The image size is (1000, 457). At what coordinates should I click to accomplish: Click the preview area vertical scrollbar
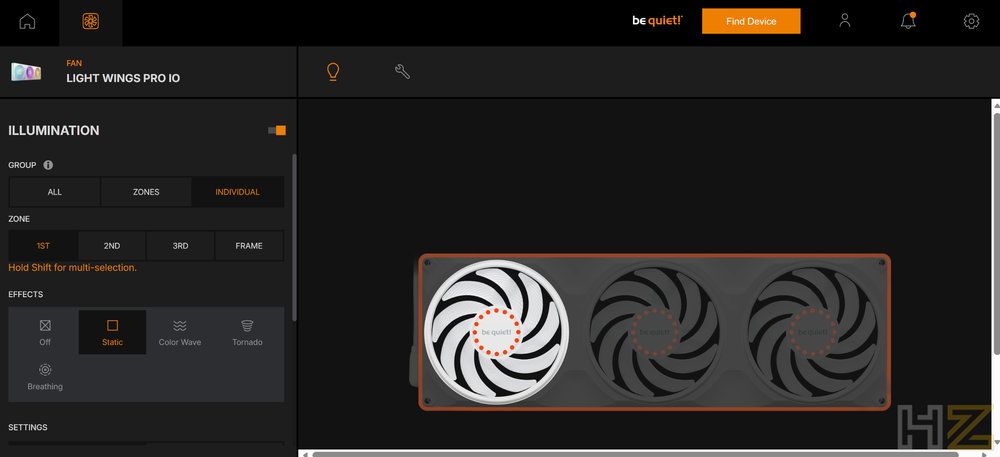(997, 233)
